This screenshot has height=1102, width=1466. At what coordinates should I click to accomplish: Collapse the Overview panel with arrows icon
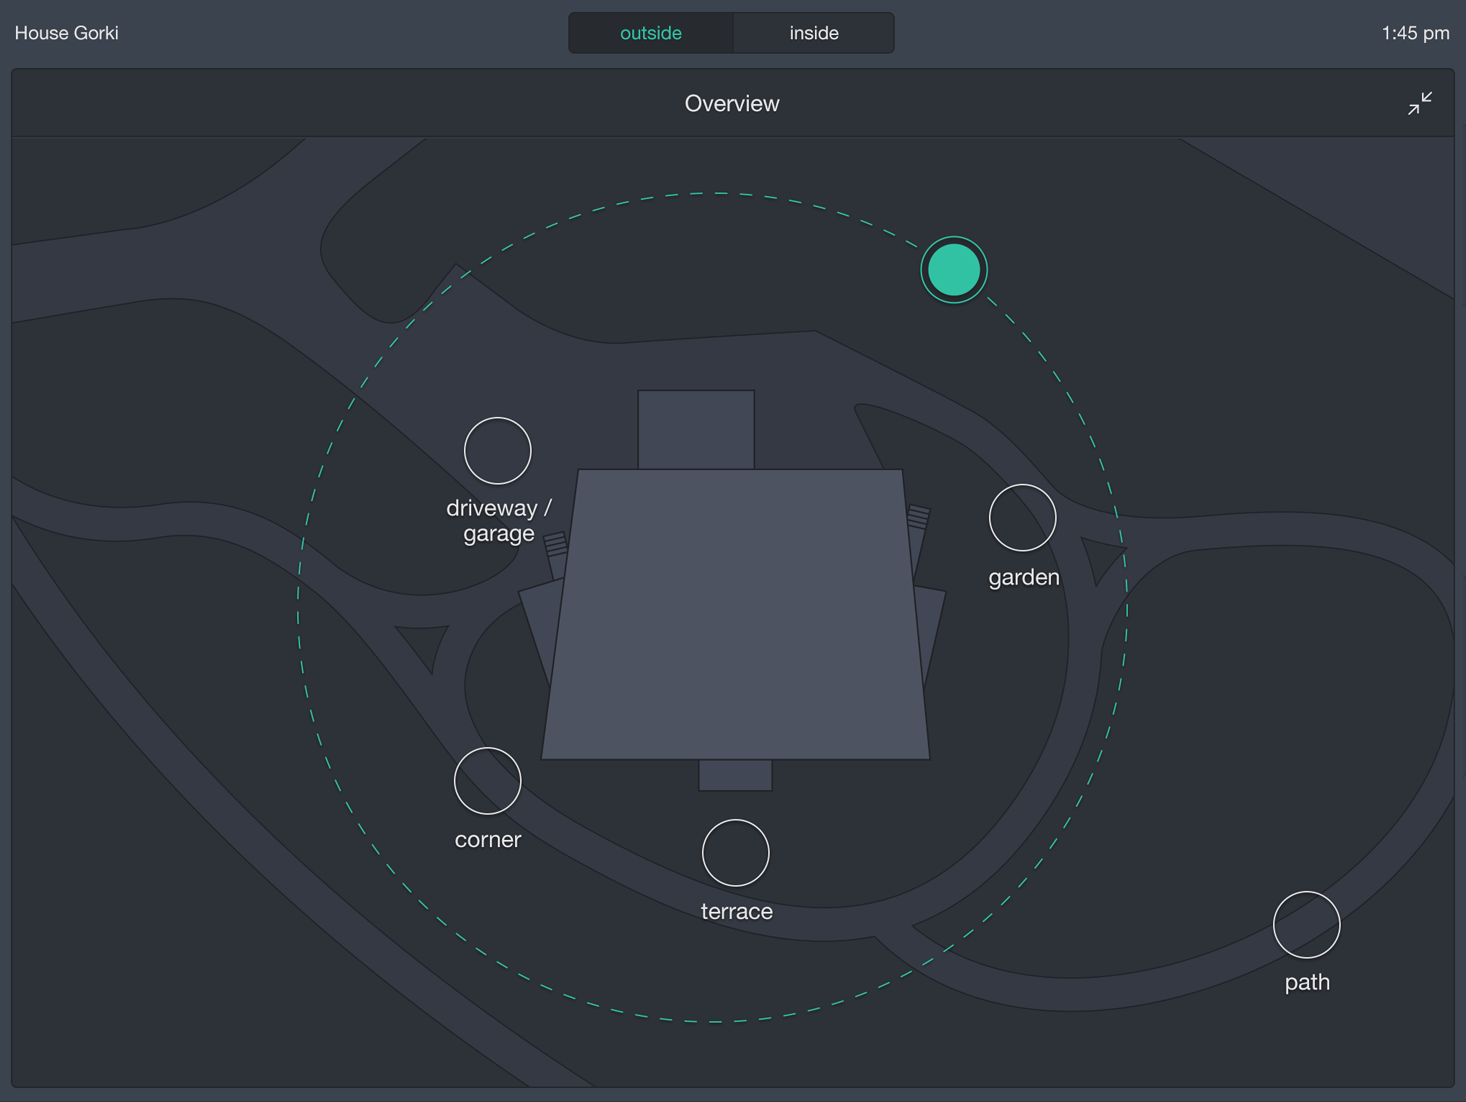[1419, 103]
